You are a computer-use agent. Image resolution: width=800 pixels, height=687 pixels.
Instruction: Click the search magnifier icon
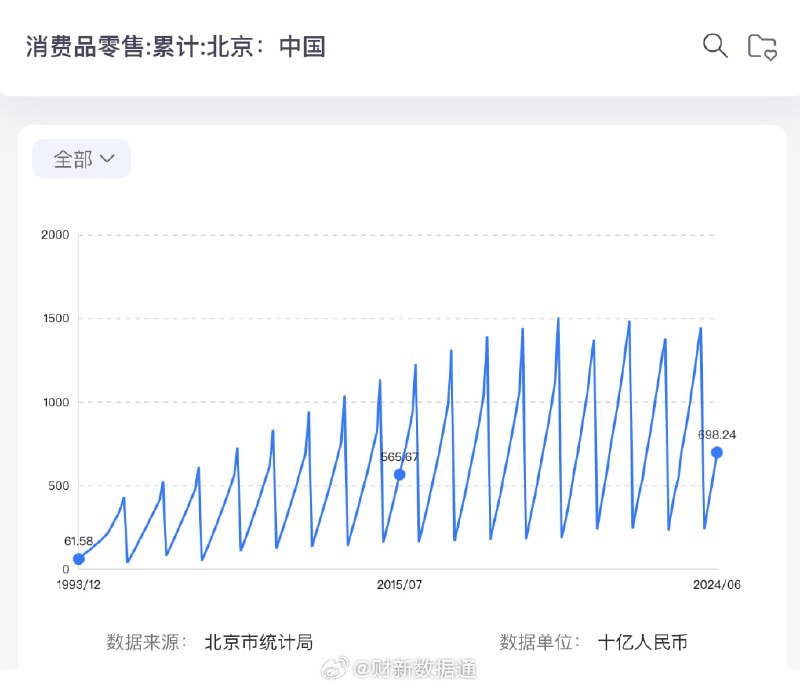click(x=714, y=46)
